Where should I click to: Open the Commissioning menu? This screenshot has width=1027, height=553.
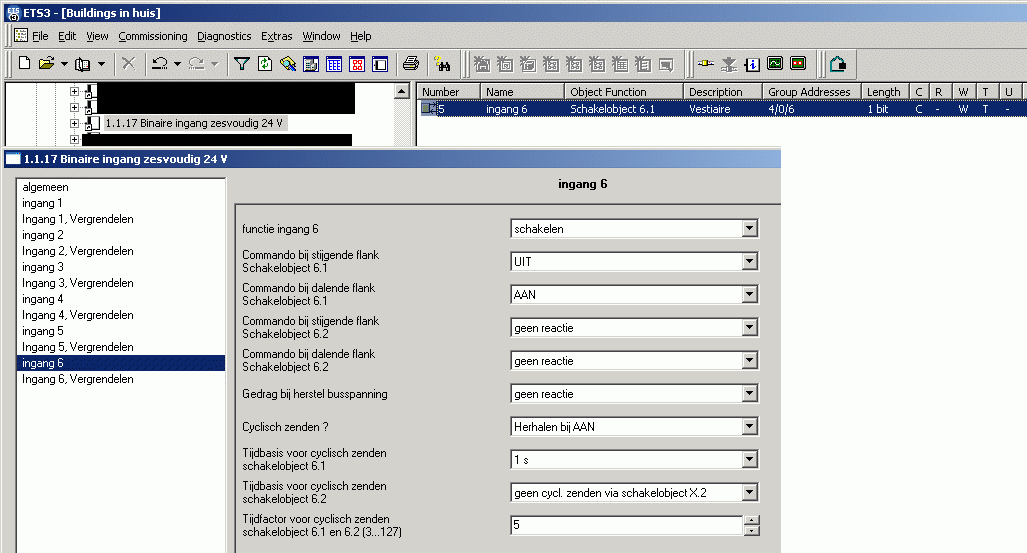pyautogui.click(x=153, y=36)
